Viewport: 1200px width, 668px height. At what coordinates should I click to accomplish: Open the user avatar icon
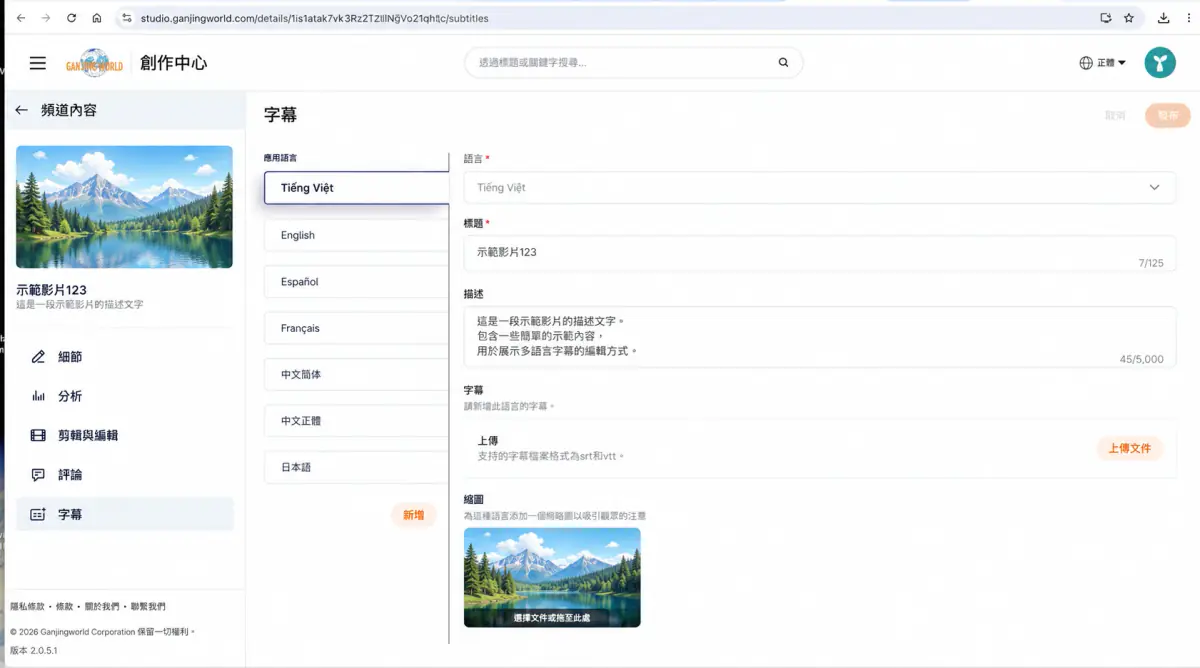click(x=1160, y=63)
